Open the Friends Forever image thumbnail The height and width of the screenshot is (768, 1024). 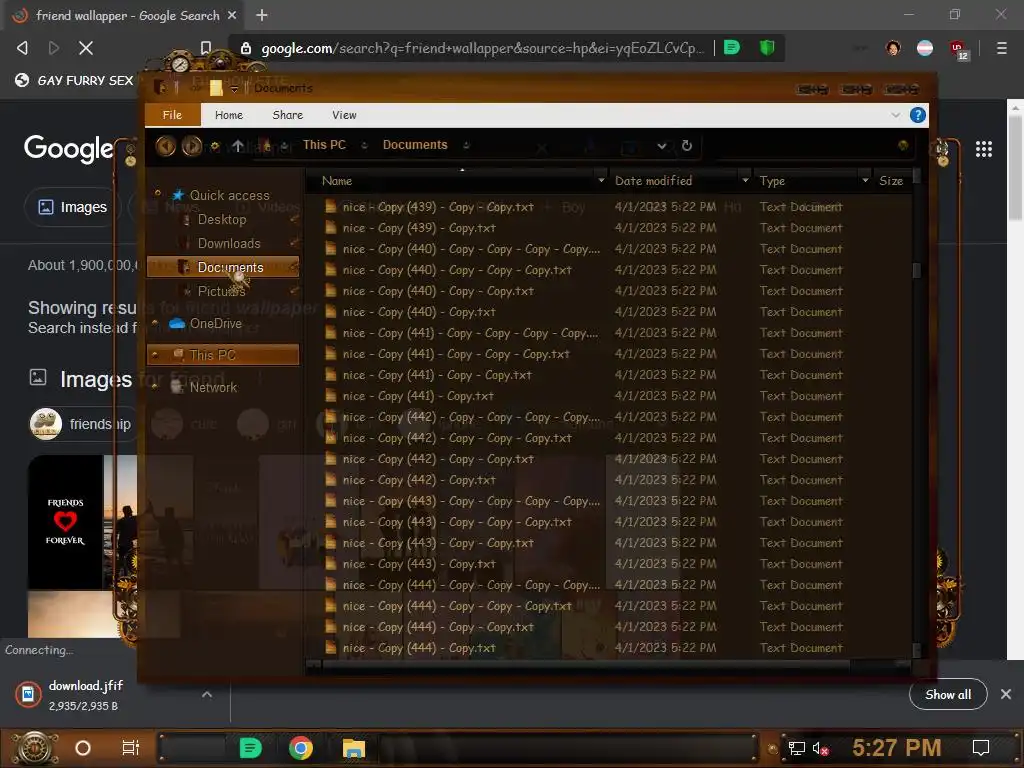[65, 522]
